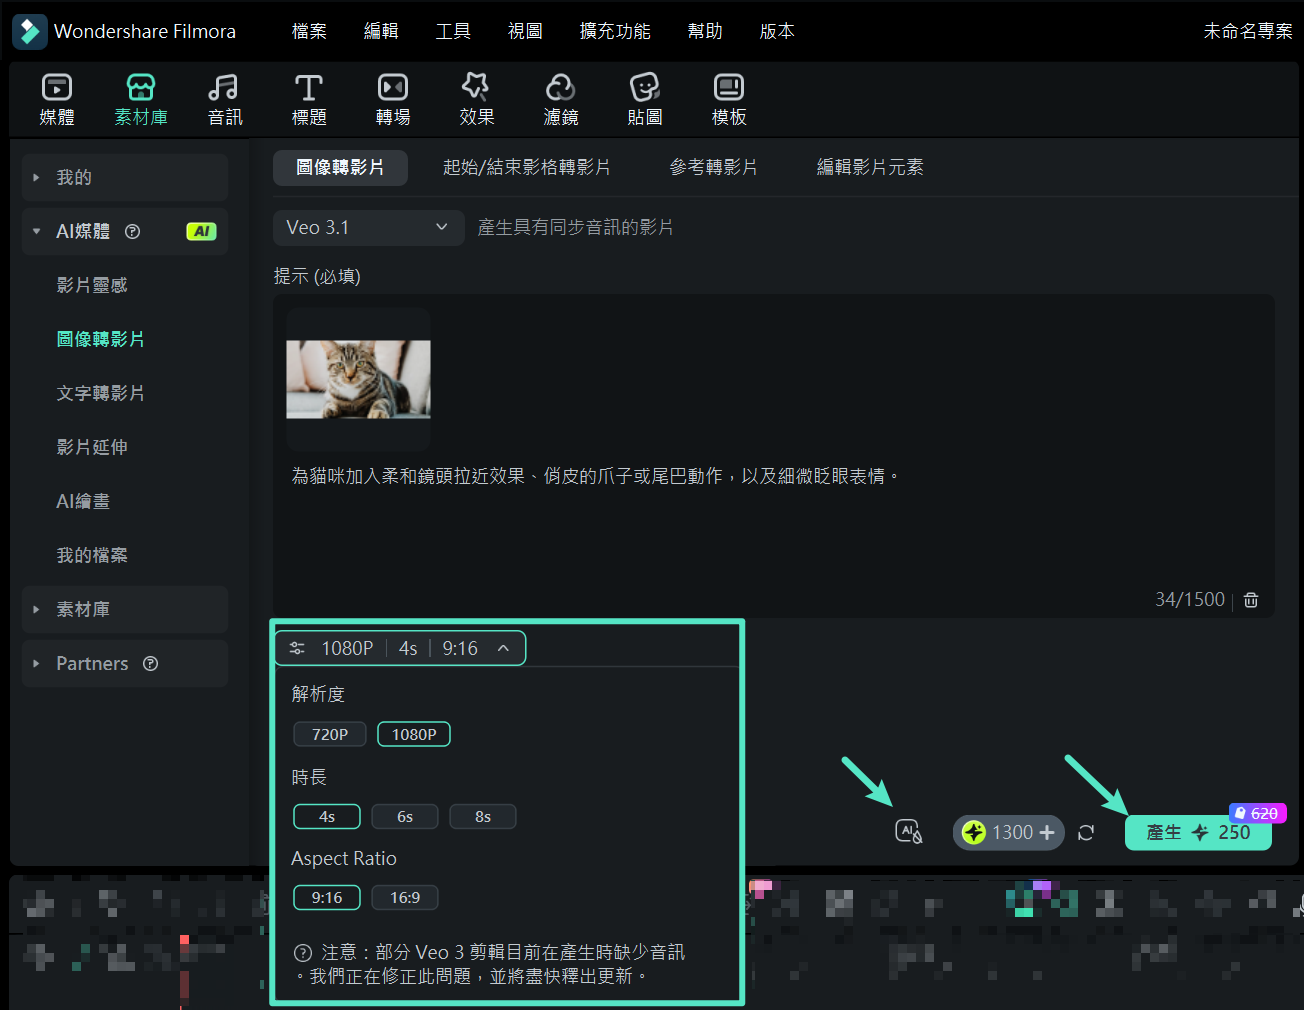Choose 16:9 aspect ratio

click(x=405, y=897)
